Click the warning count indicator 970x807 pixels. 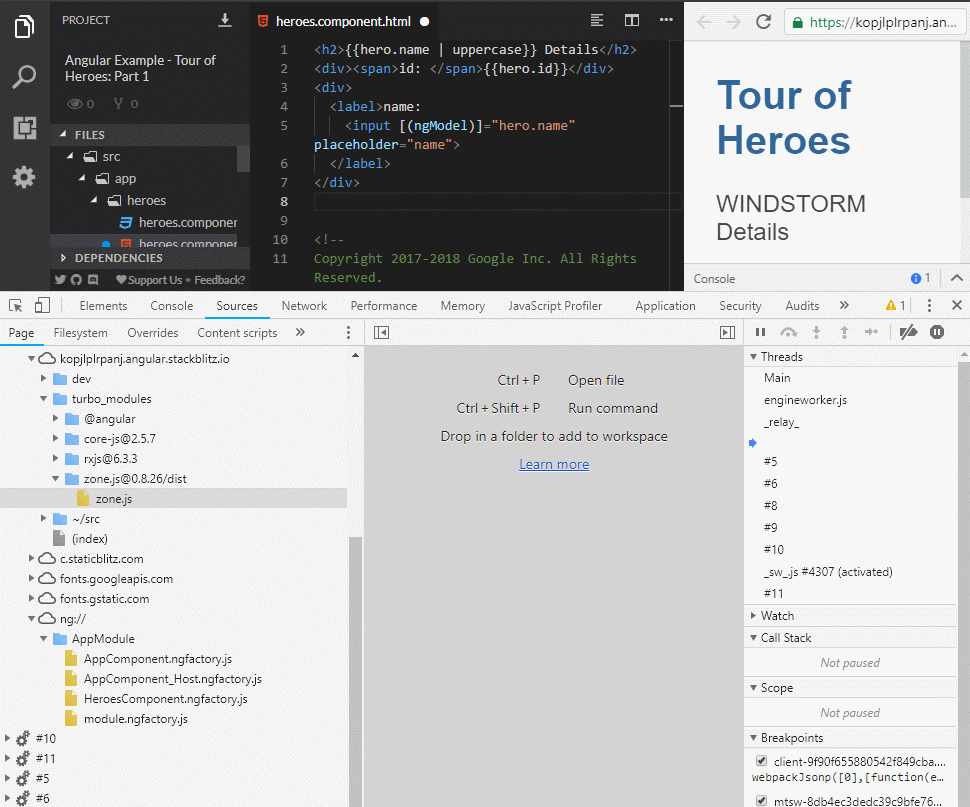[895, 305]
